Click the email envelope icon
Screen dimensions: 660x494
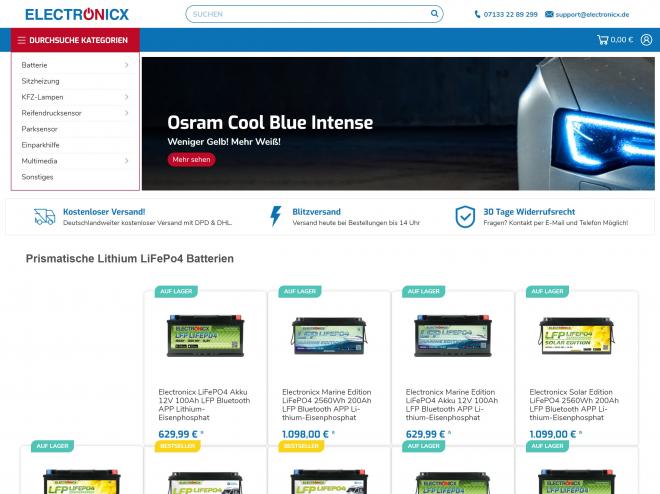coord(549,14)
